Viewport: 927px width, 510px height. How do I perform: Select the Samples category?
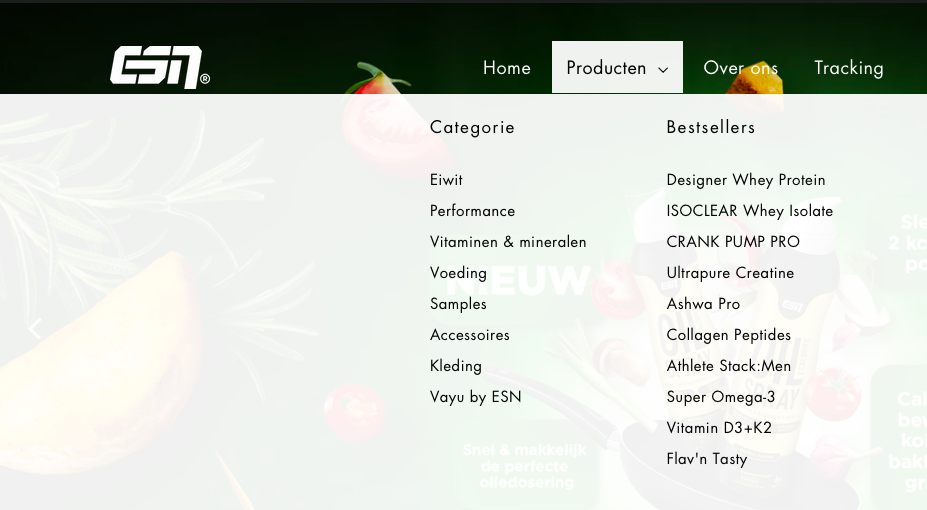point(458,304)
